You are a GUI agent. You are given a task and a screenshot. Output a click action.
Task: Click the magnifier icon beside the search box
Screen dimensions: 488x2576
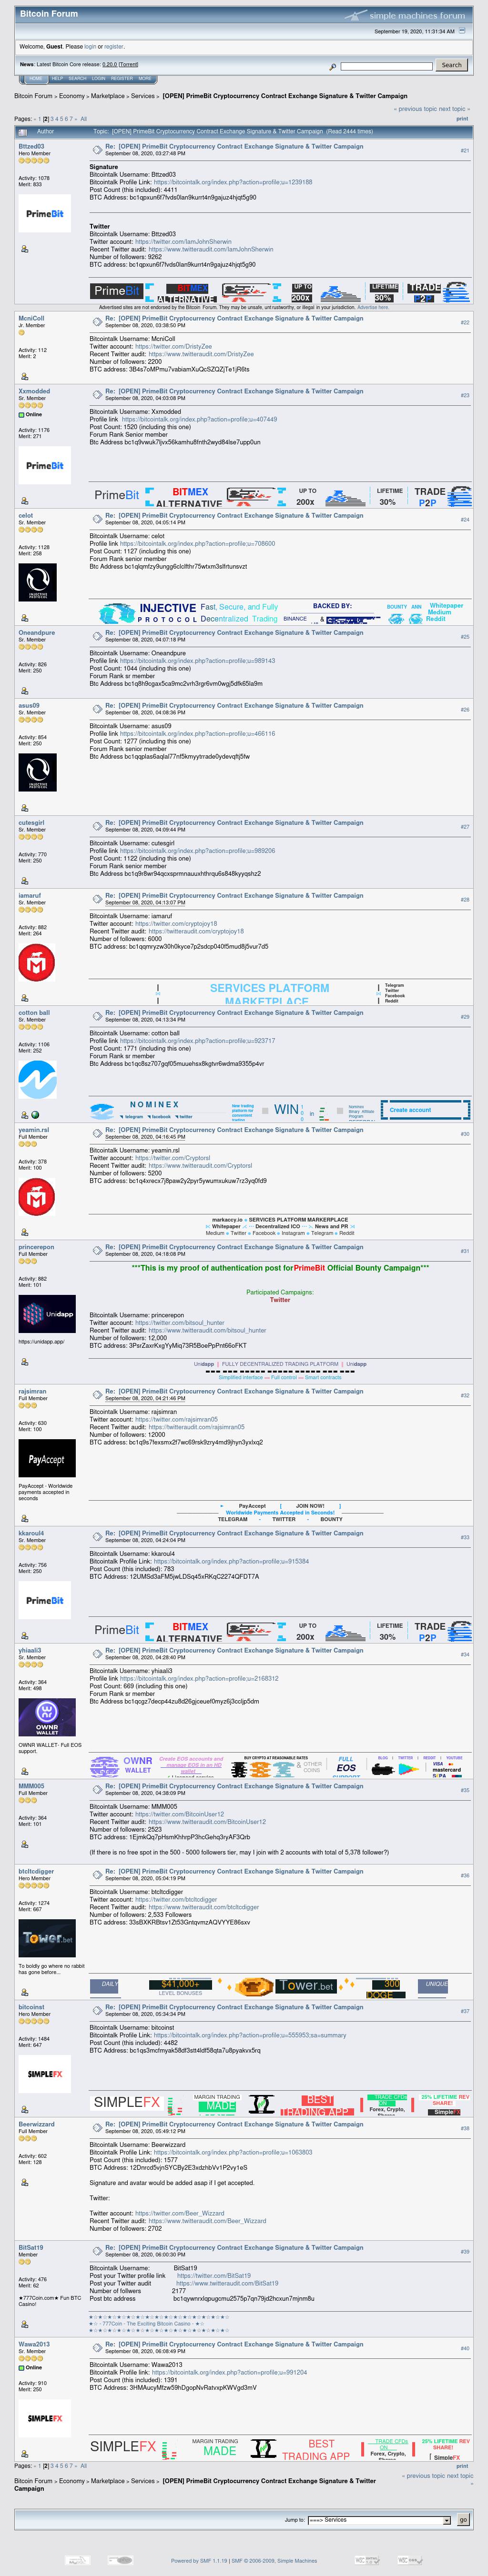pyautogui.click(x=333, y=66)
